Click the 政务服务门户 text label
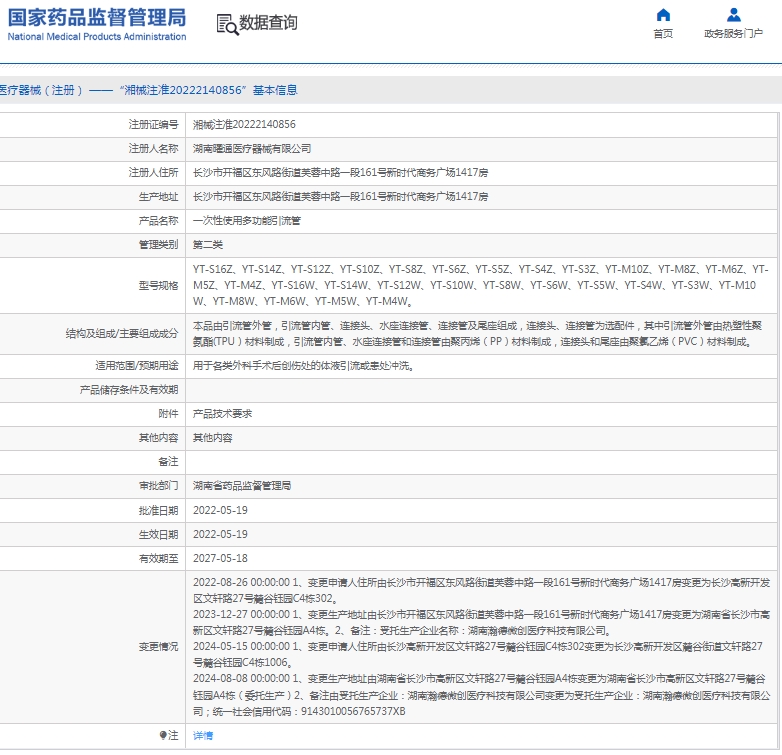This screenshot has height=755, width=782. tap(733, 33)
